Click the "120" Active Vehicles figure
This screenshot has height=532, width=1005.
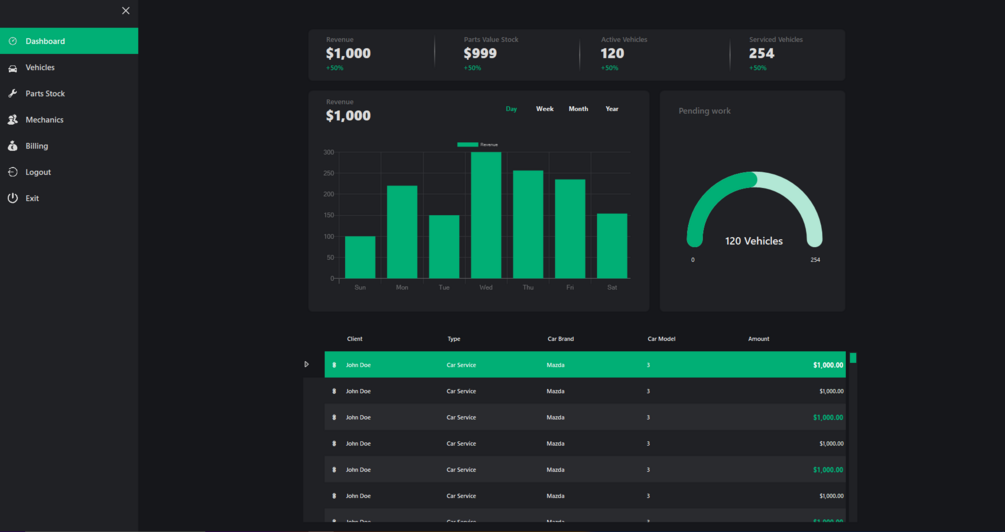coord(612,53)
